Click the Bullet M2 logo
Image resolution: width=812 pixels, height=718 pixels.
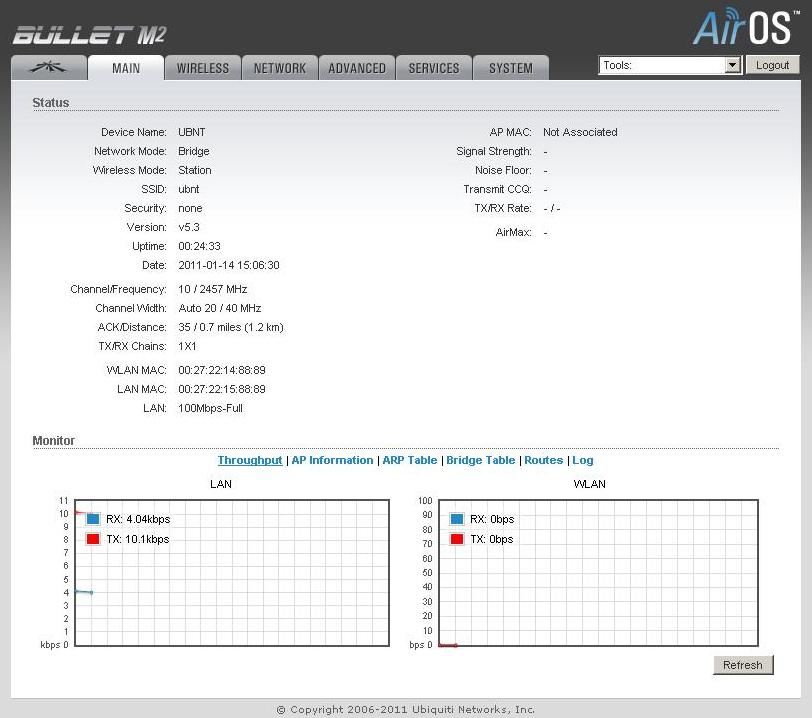pos(90,35)
